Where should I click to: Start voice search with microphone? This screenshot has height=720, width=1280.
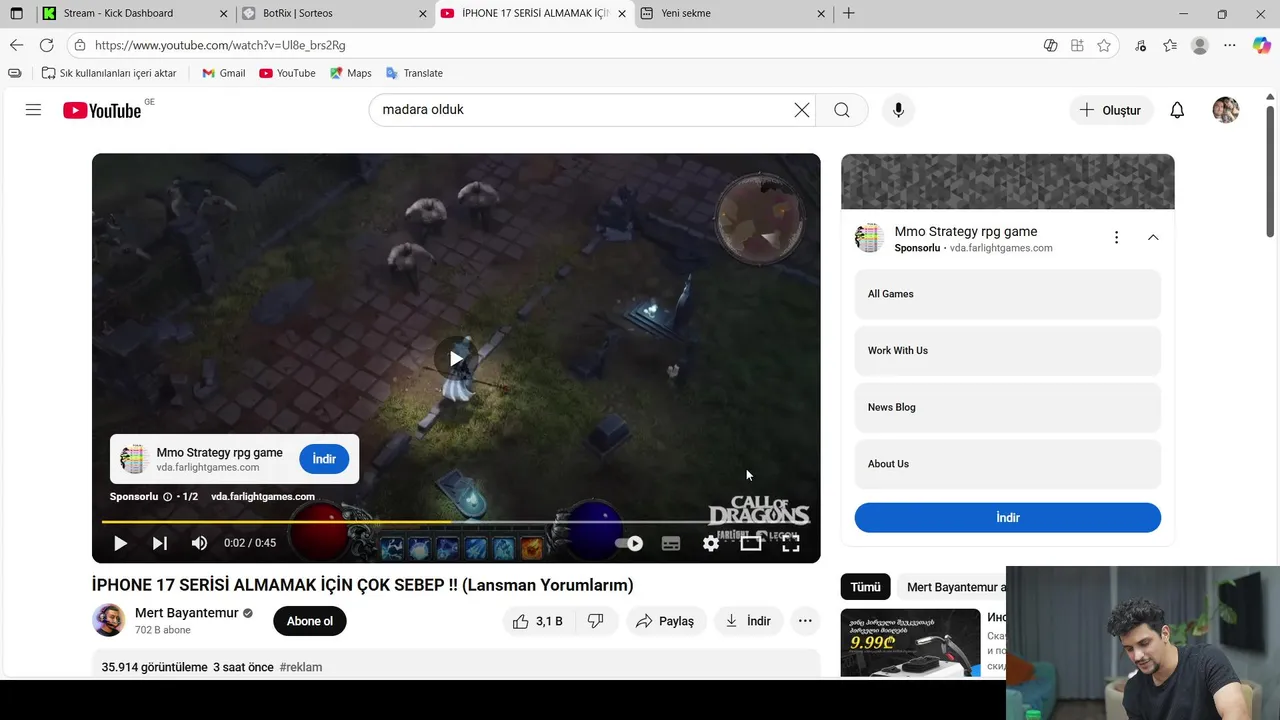click(898, 110)
